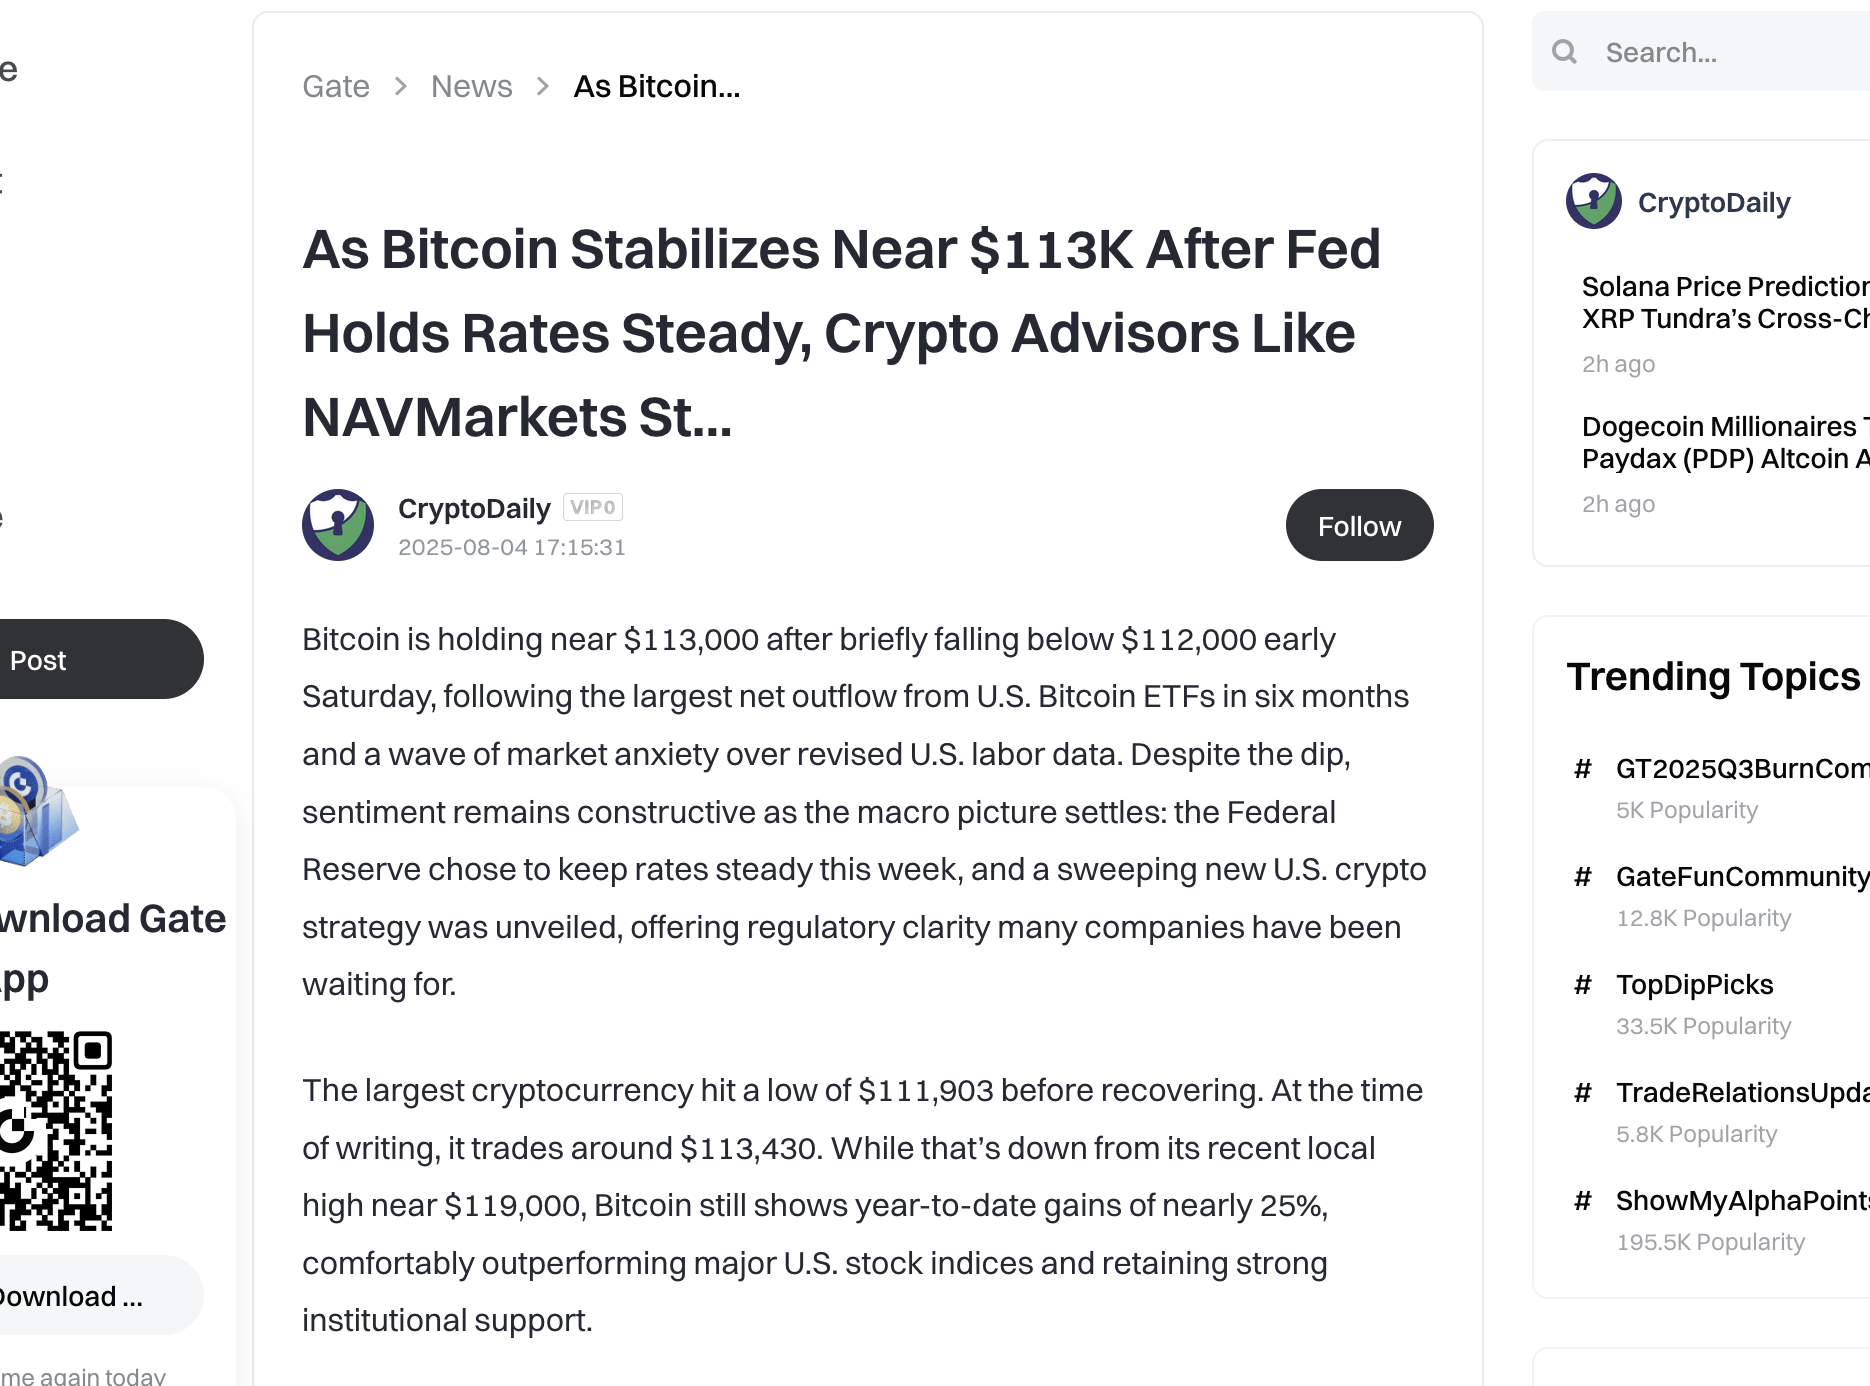This screenshot has width=1870, height=1386.
Task: Click CryptoDaily shield avatar in sidebar card
Action: [x=1593, y=201]
